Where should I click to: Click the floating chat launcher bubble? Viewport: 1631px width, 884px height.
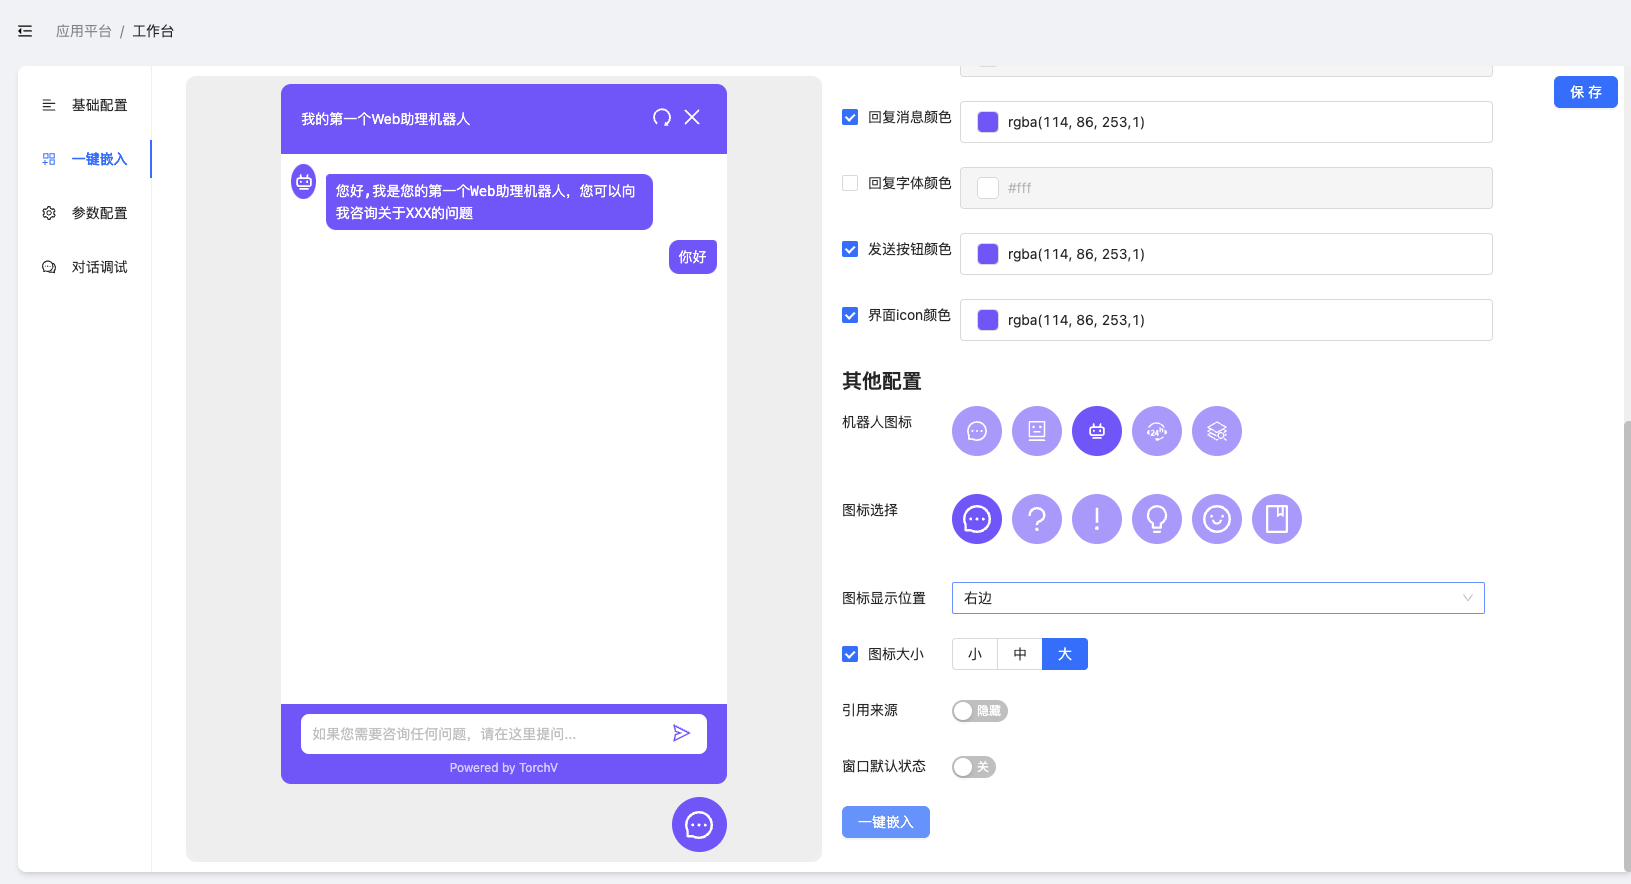(x=699, y=825)
